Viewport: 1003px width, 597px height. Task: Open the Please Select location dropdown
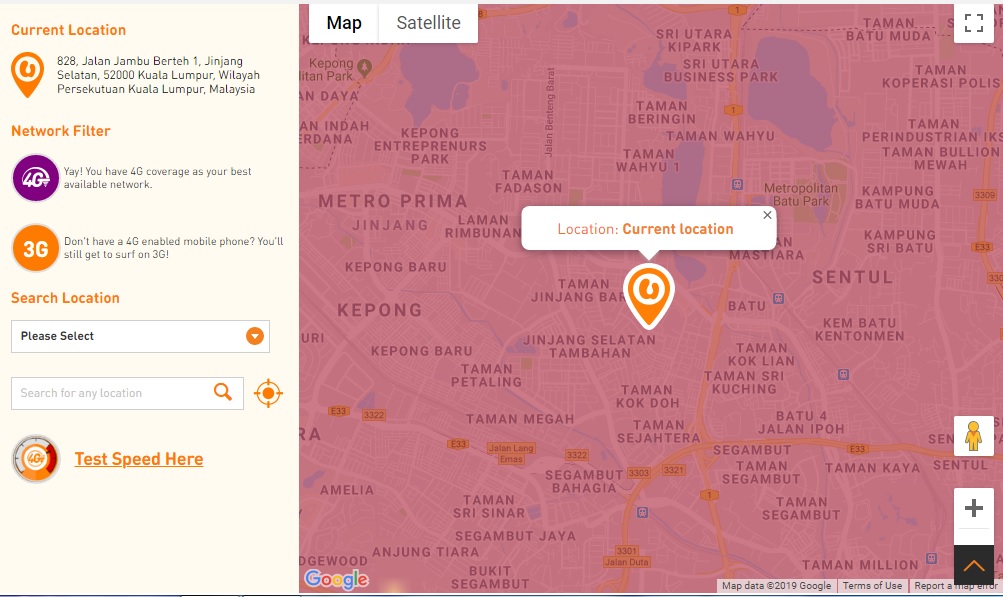coord(140,336)
